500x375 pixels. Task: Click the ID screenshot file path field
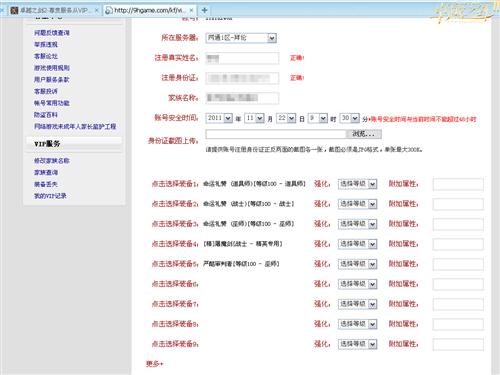pos(276,134)
